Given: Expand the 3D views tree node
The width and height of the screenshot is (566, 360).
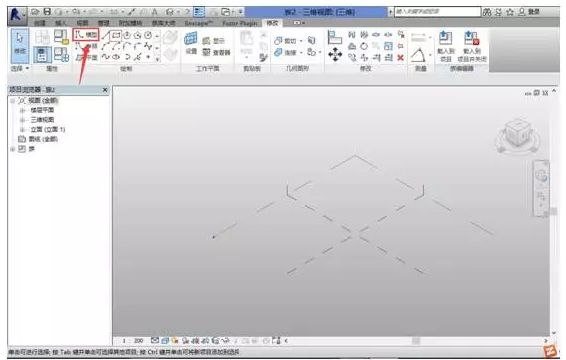Looking at the screenshot, I should [x=22, y=120].
